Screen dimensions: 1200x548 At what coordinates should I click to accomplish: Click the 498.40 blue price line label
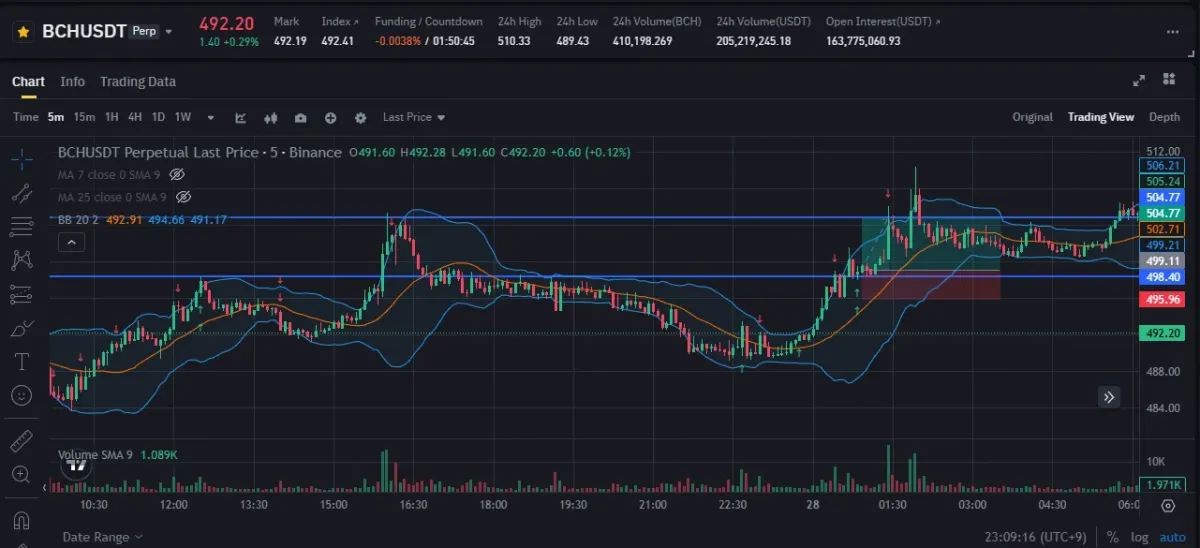1162,277
